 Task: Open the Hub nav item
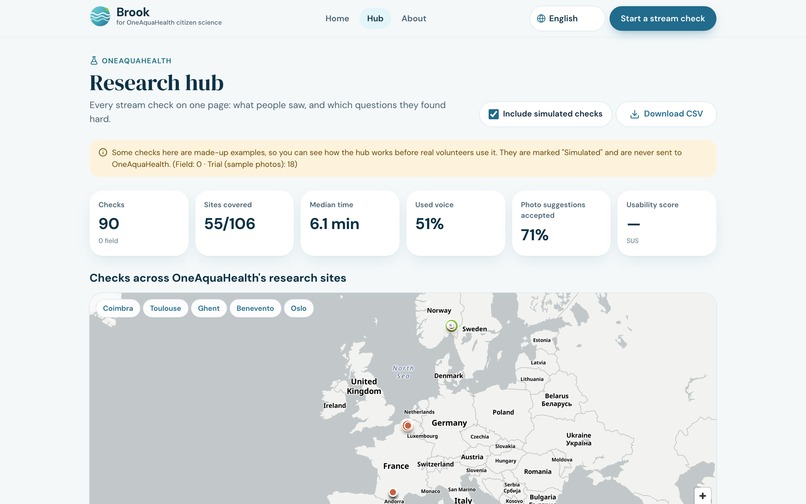[x=375, y=19]
